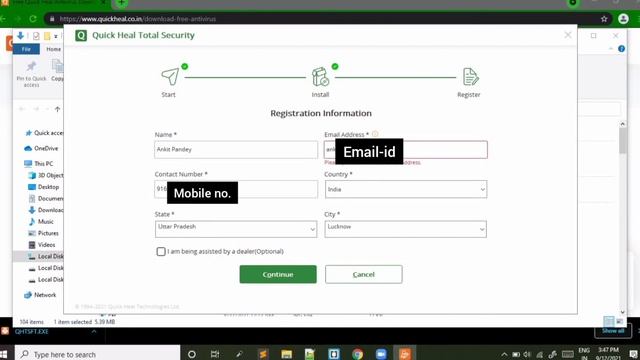Open Cortana circle on the taskbar
640x360 pixels.
click(191, 354)
